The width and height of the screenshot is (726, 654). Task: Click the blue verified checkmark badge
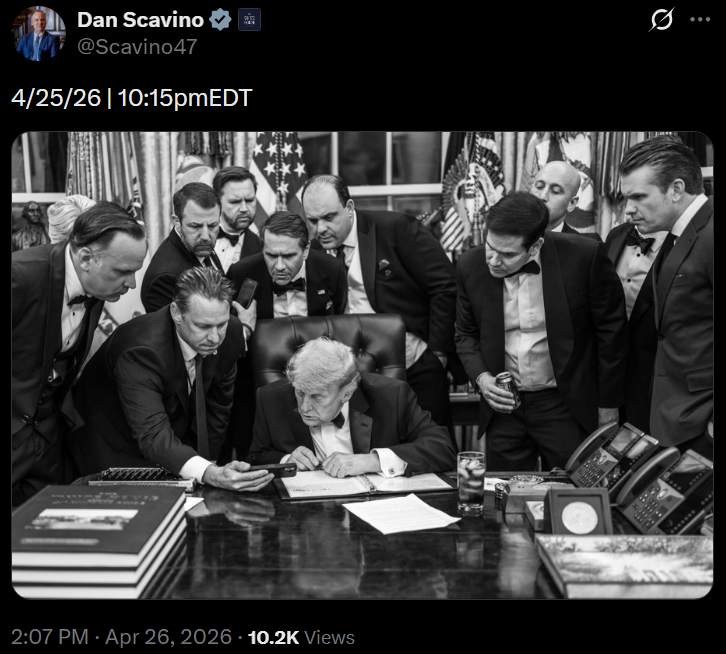click(220, 20)
